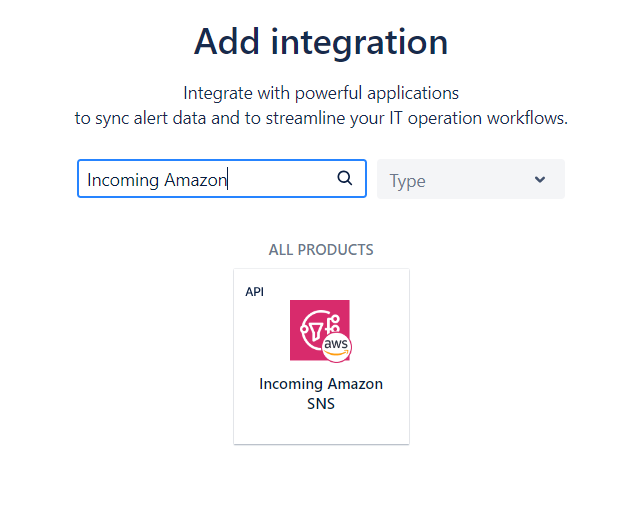The image size is (642, 526).
Task: Click the search magnifier icon
Action: coord(344,178)
